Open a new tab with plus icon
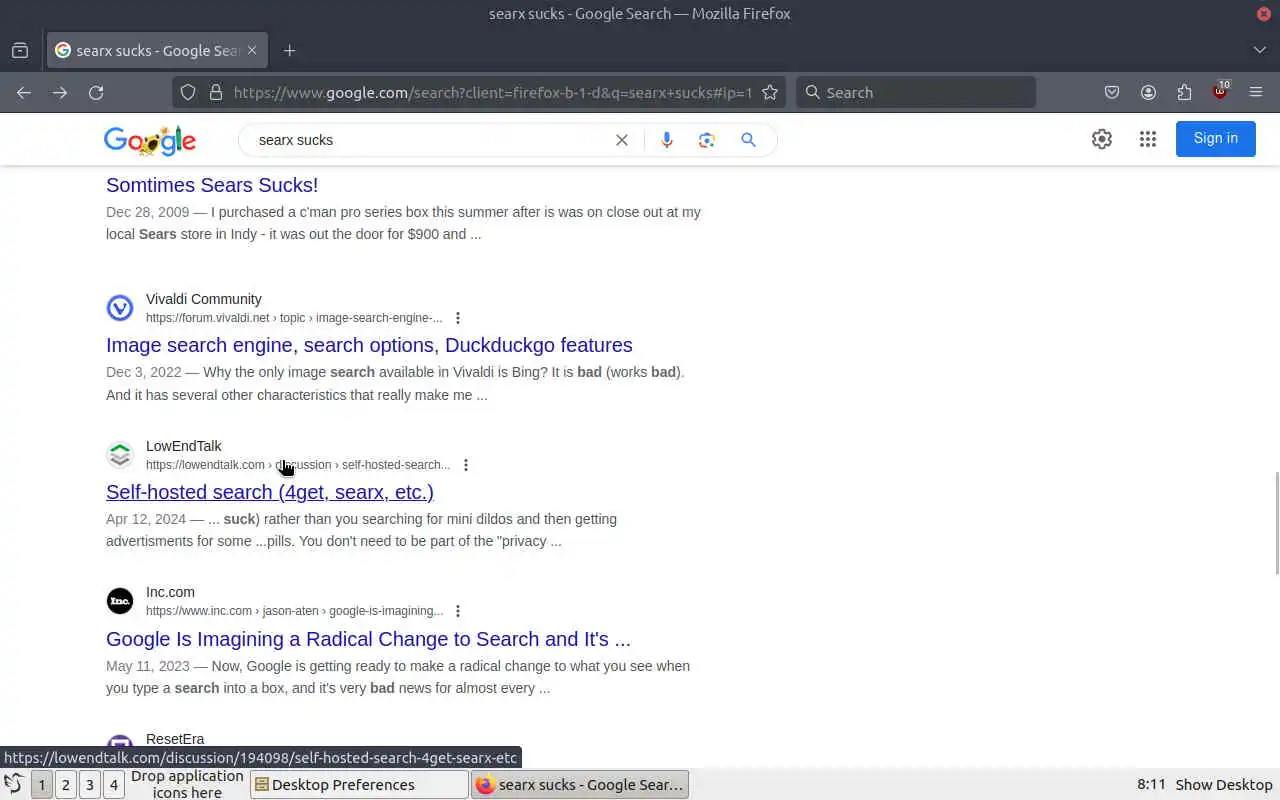The height and width of the screenshot is (800, 1280). click(x=289, y=50)
